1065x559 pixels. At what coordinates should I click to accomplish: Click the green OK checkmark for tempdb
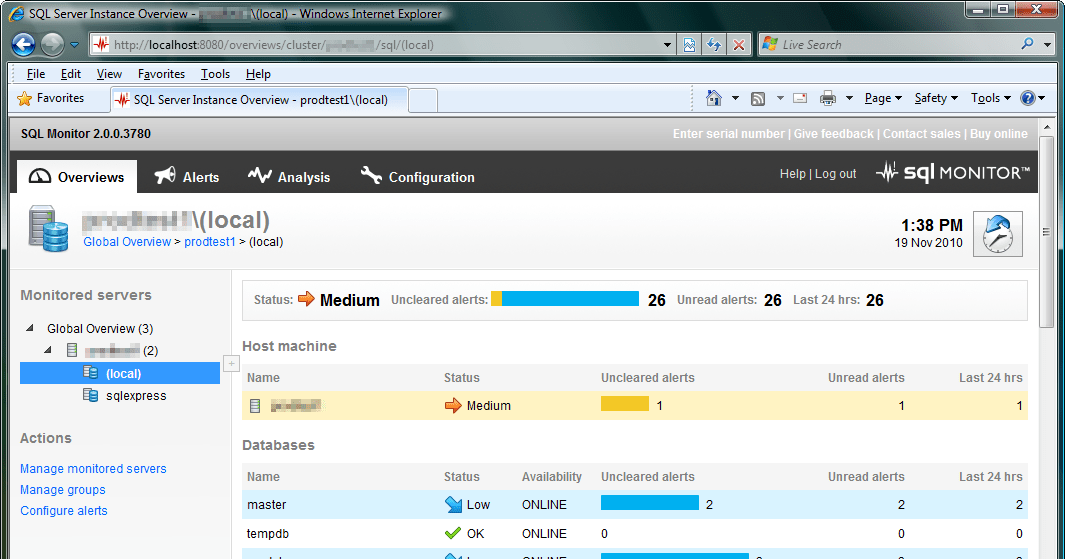(x=452, y=533)
